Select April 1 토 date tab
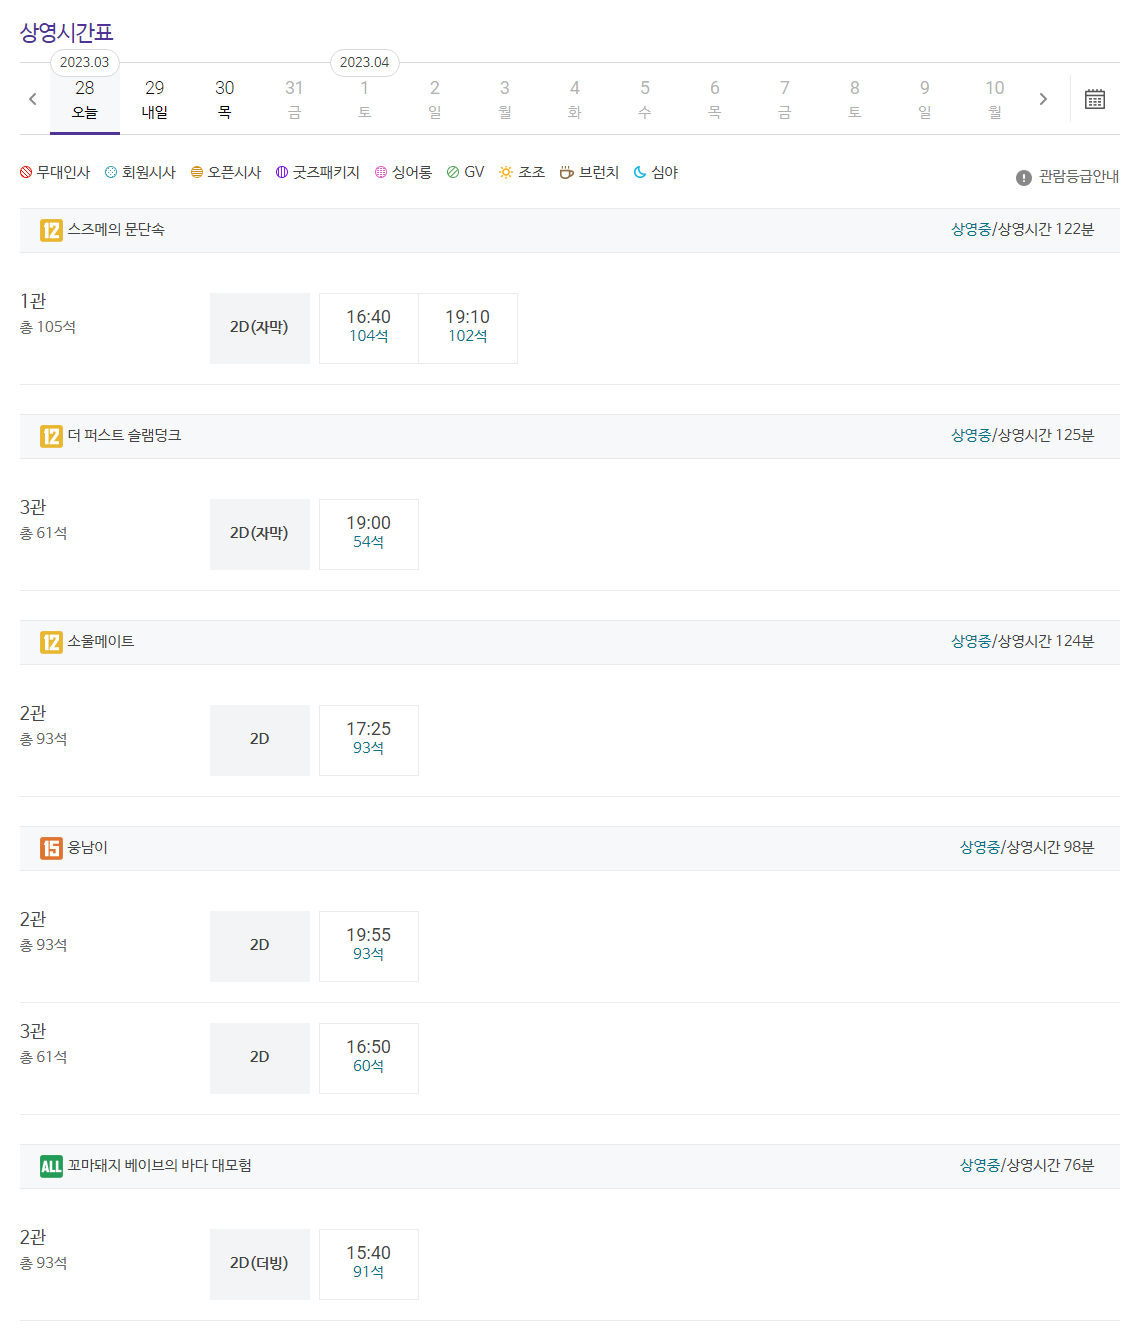1140x1328 pixels. (x=365, y=99)
